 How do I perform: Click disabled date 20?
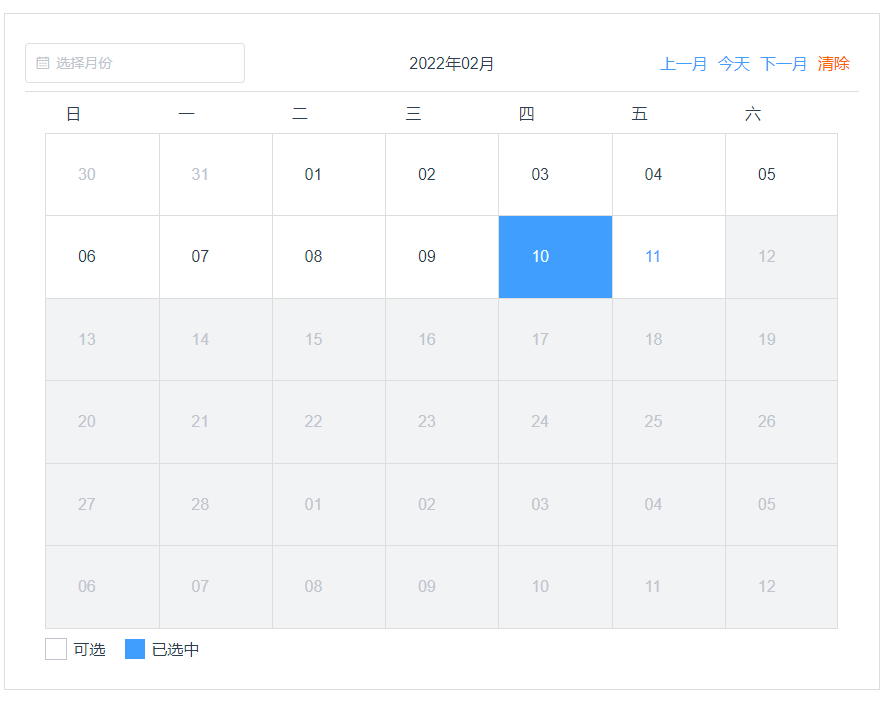click(x=102, y=422)
